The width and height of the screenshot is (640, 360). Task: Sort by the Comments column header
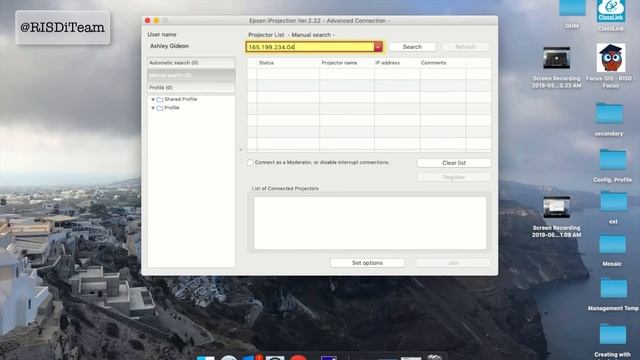point(443,63)
